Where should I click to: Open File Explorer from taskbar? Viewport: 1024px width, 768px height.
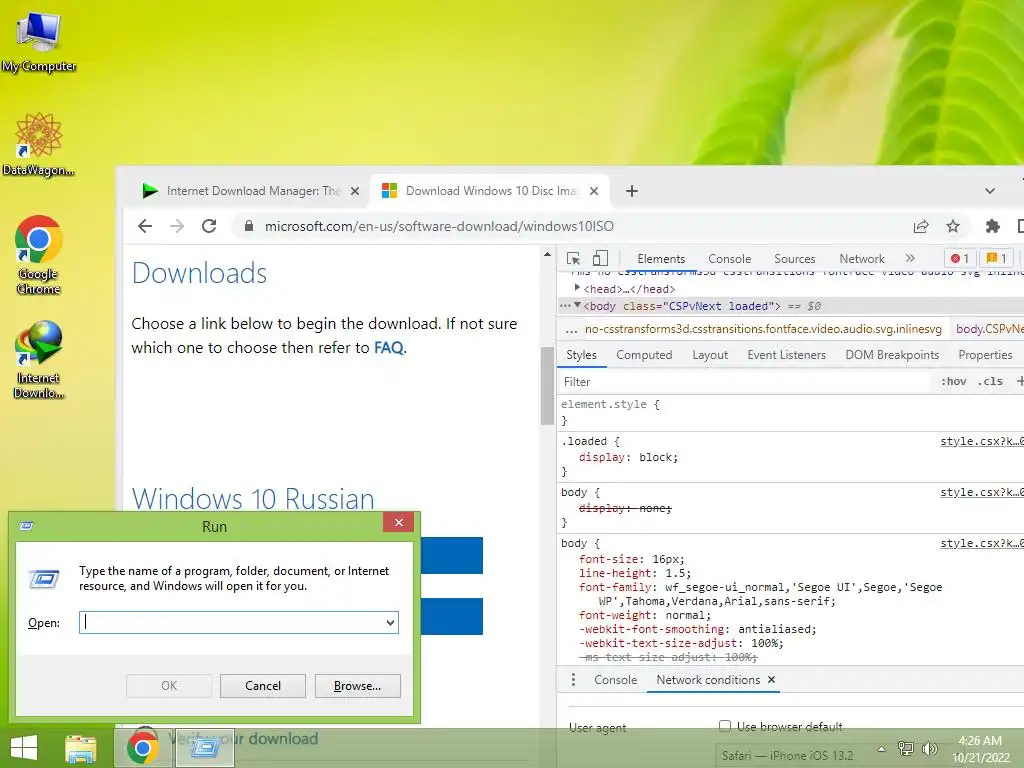(x=80, y=748)
